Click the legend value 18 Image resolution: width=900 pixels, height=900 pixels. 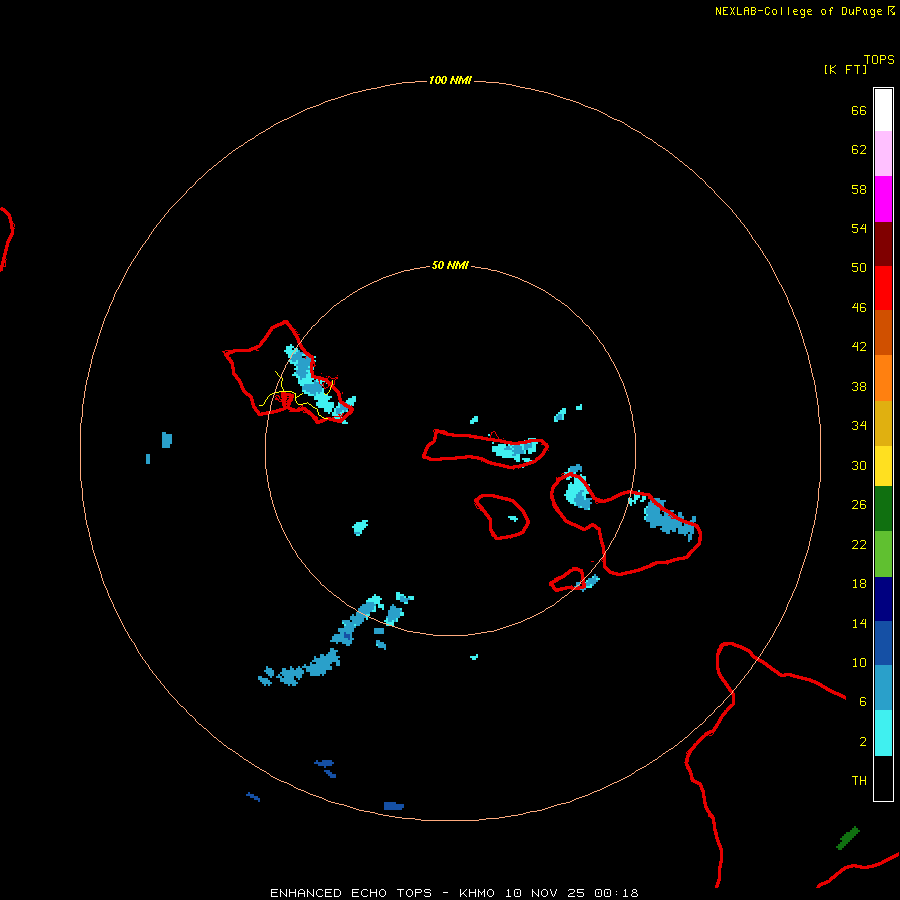859,584
